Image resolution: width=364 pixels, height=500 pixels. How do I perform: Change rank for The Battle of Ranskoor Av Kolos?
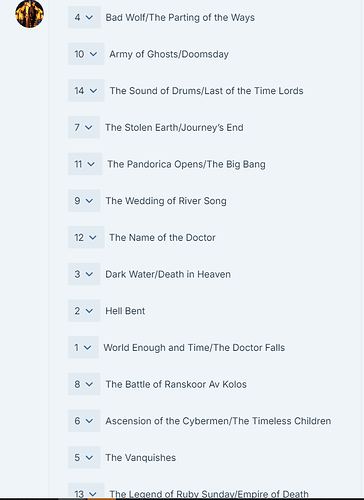84,384
